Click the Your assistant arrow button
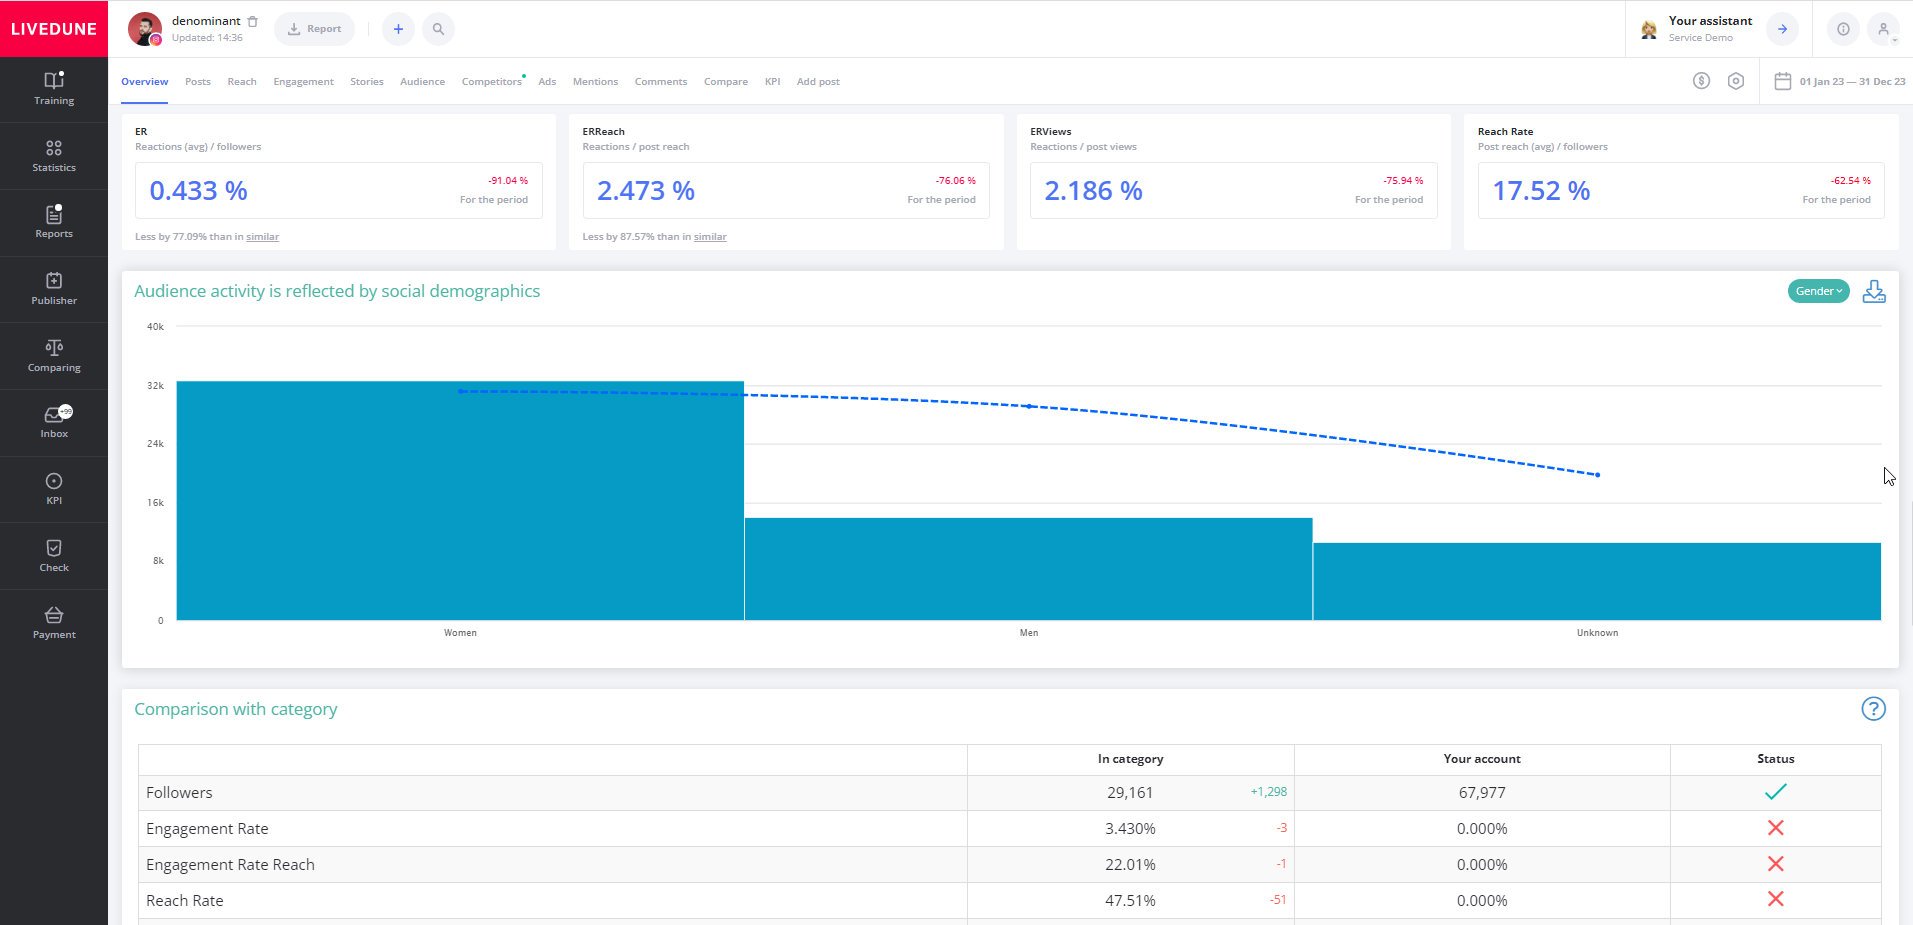The width and height of the screenshot is (1913, 925). tap(1782, 29)
